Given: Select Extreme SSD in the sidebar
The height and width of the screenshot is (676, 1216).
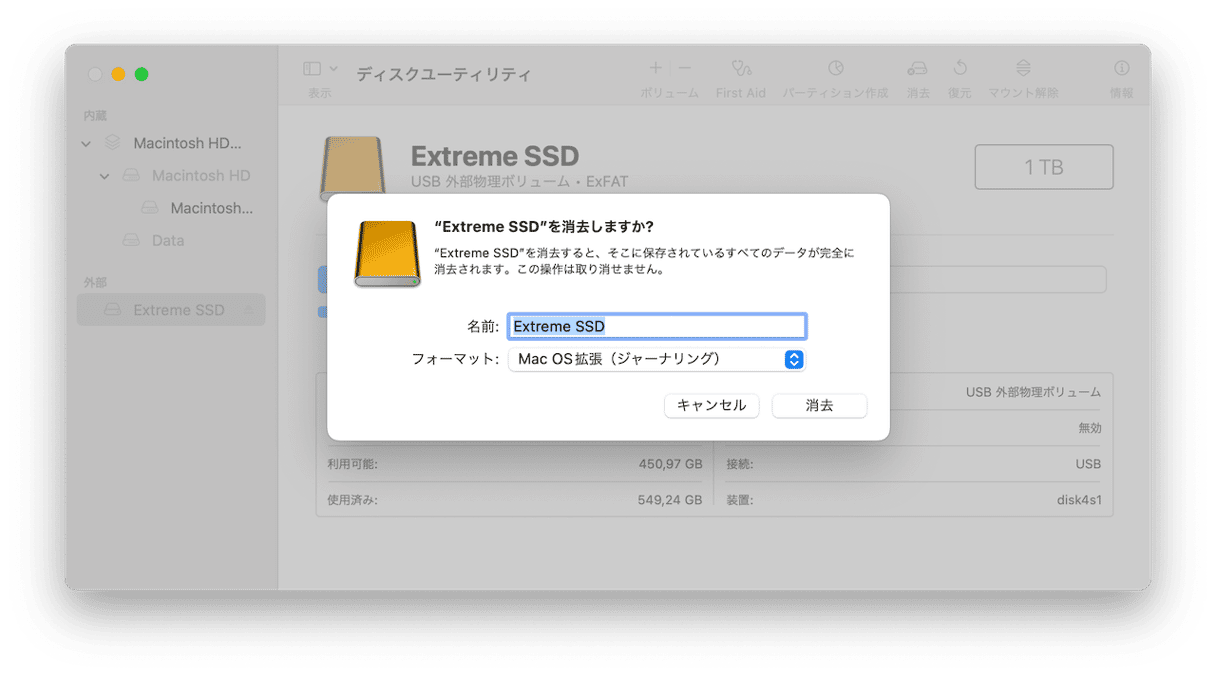Looking at the screenshot, I should [x=171, y=310].
